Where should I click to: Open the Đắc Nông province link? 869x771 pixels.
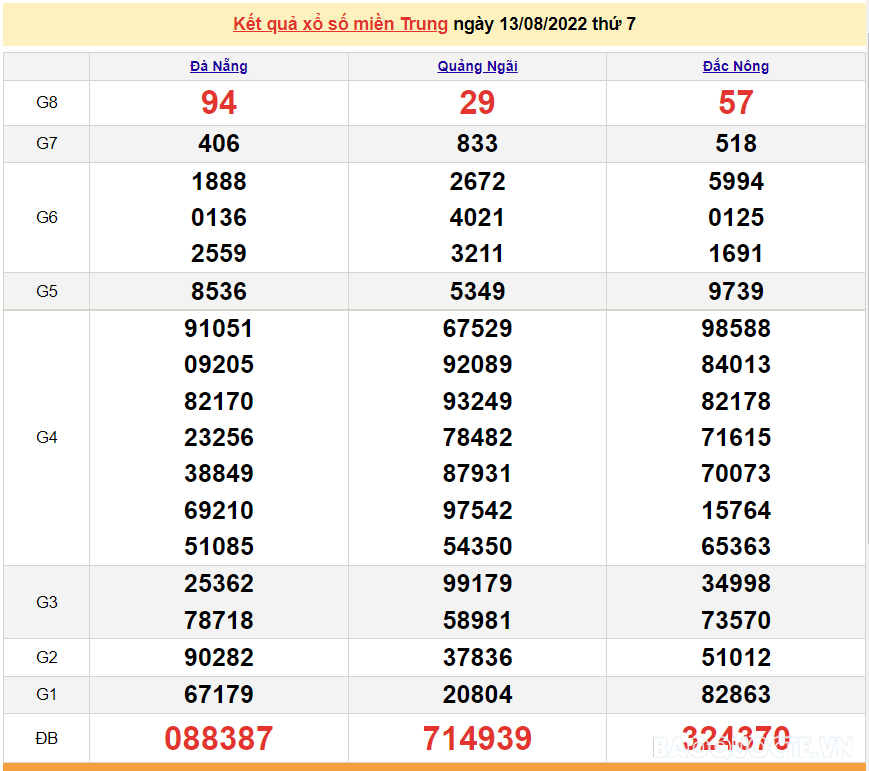(x=735, y=66)
